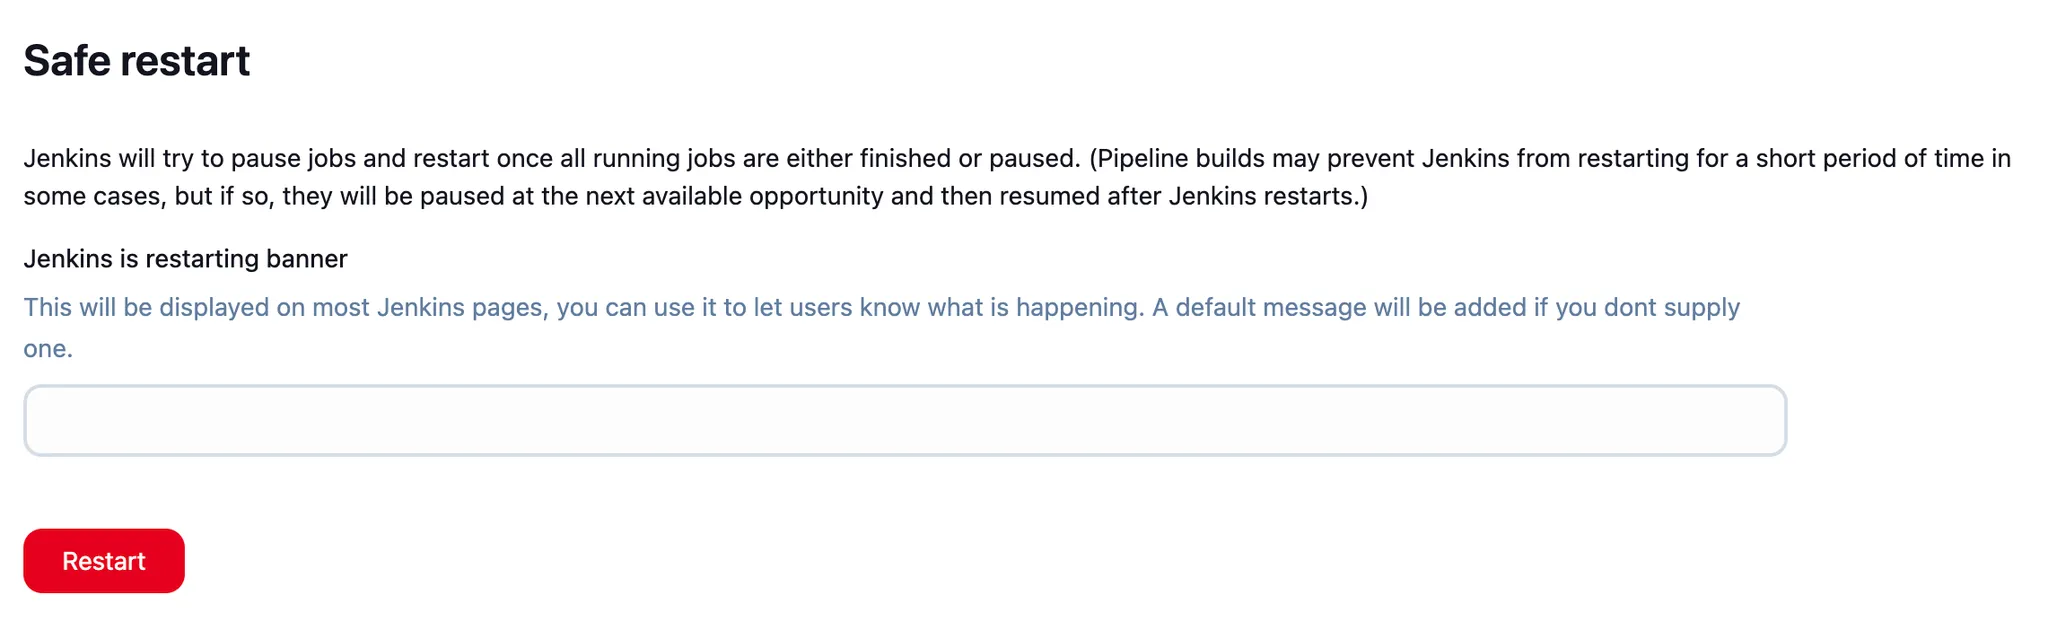Click the red Restart button
This screenshot has height=630, width=2048.
click(x=104, y=561)
